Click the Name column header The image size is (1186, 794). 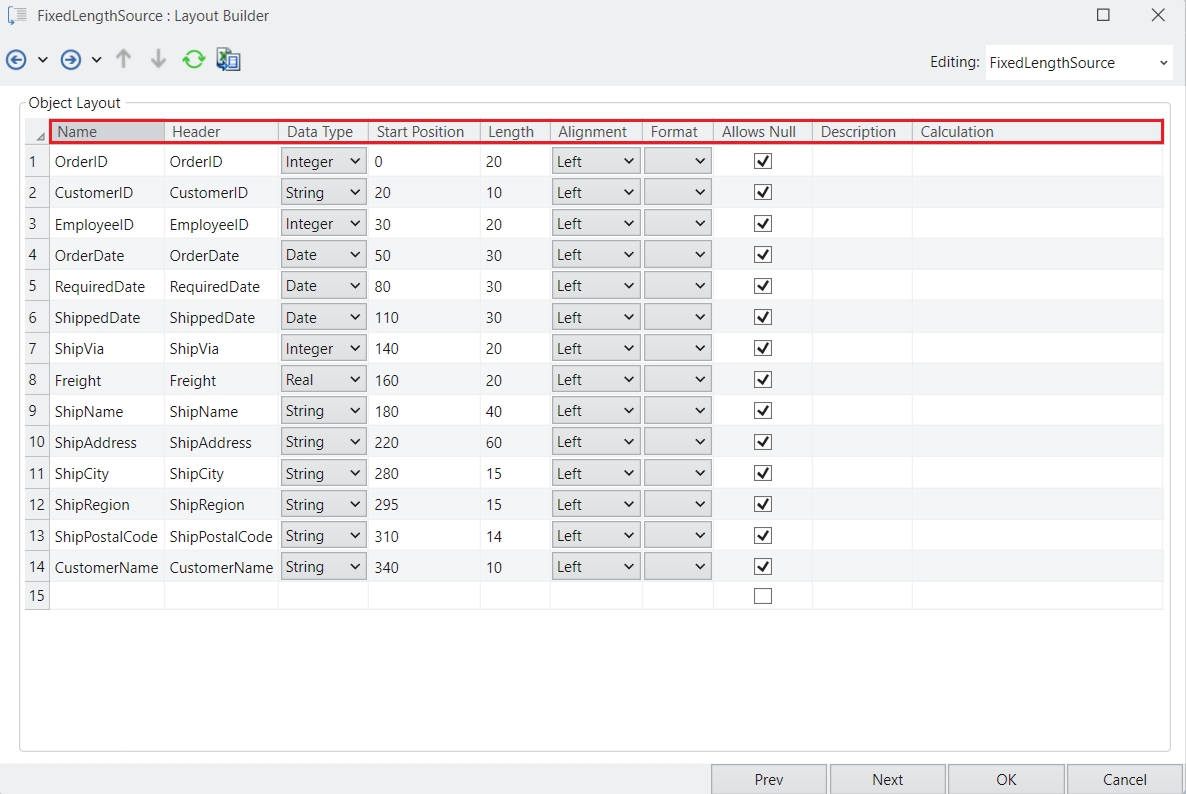tap(107, 132)
